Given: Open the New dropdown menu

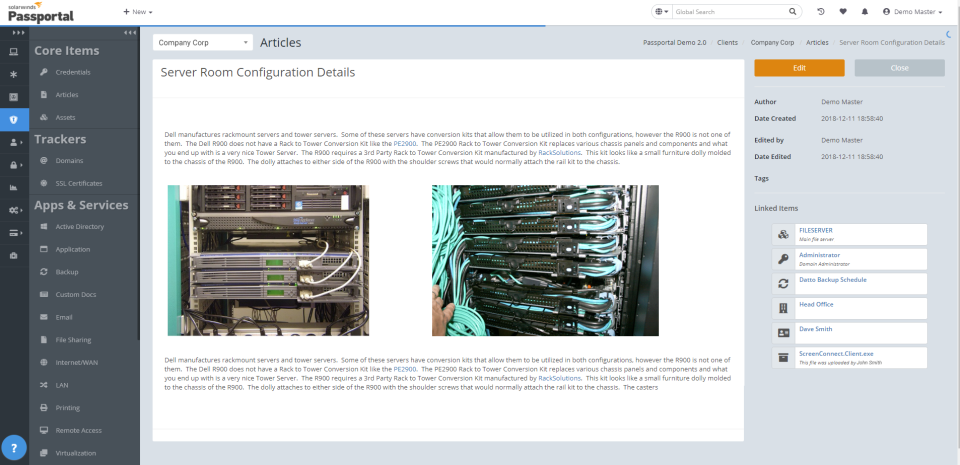Looking at the screenshot, I should tap(138, 12).
